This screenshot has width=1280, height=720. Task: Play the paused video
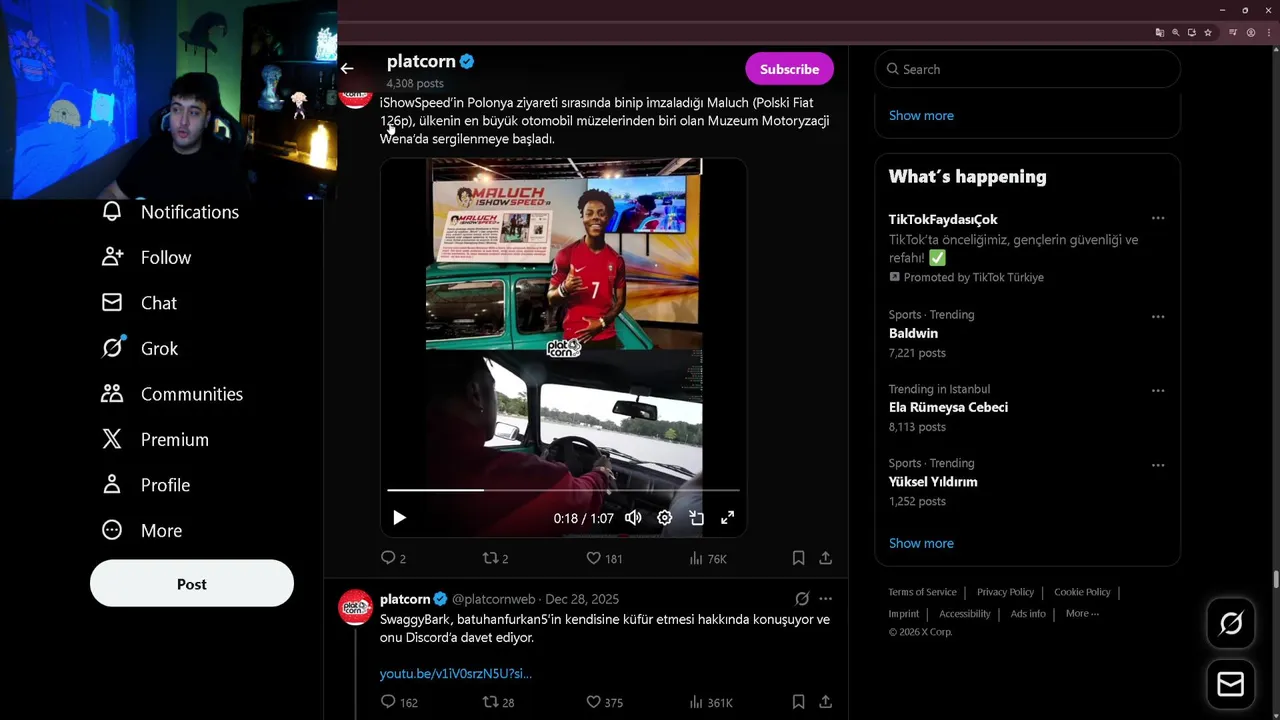click(x=399, y=517)
